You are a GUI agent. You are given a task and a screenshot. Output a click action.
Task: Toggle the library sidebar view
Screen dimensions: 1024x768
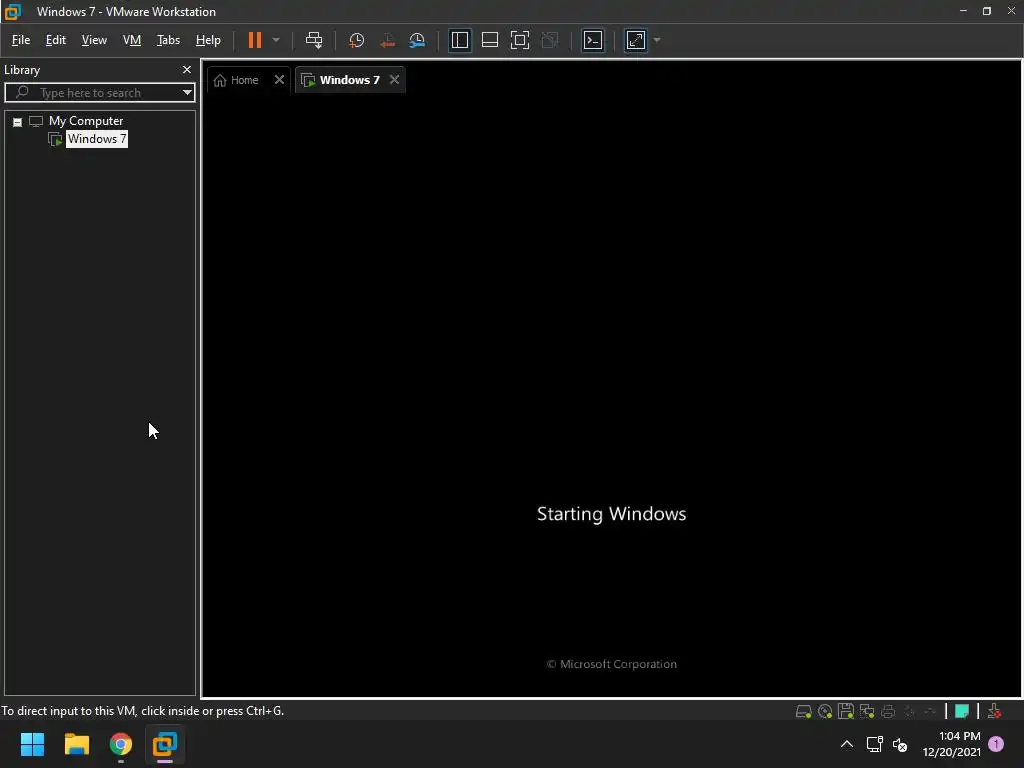pos(460,40)
